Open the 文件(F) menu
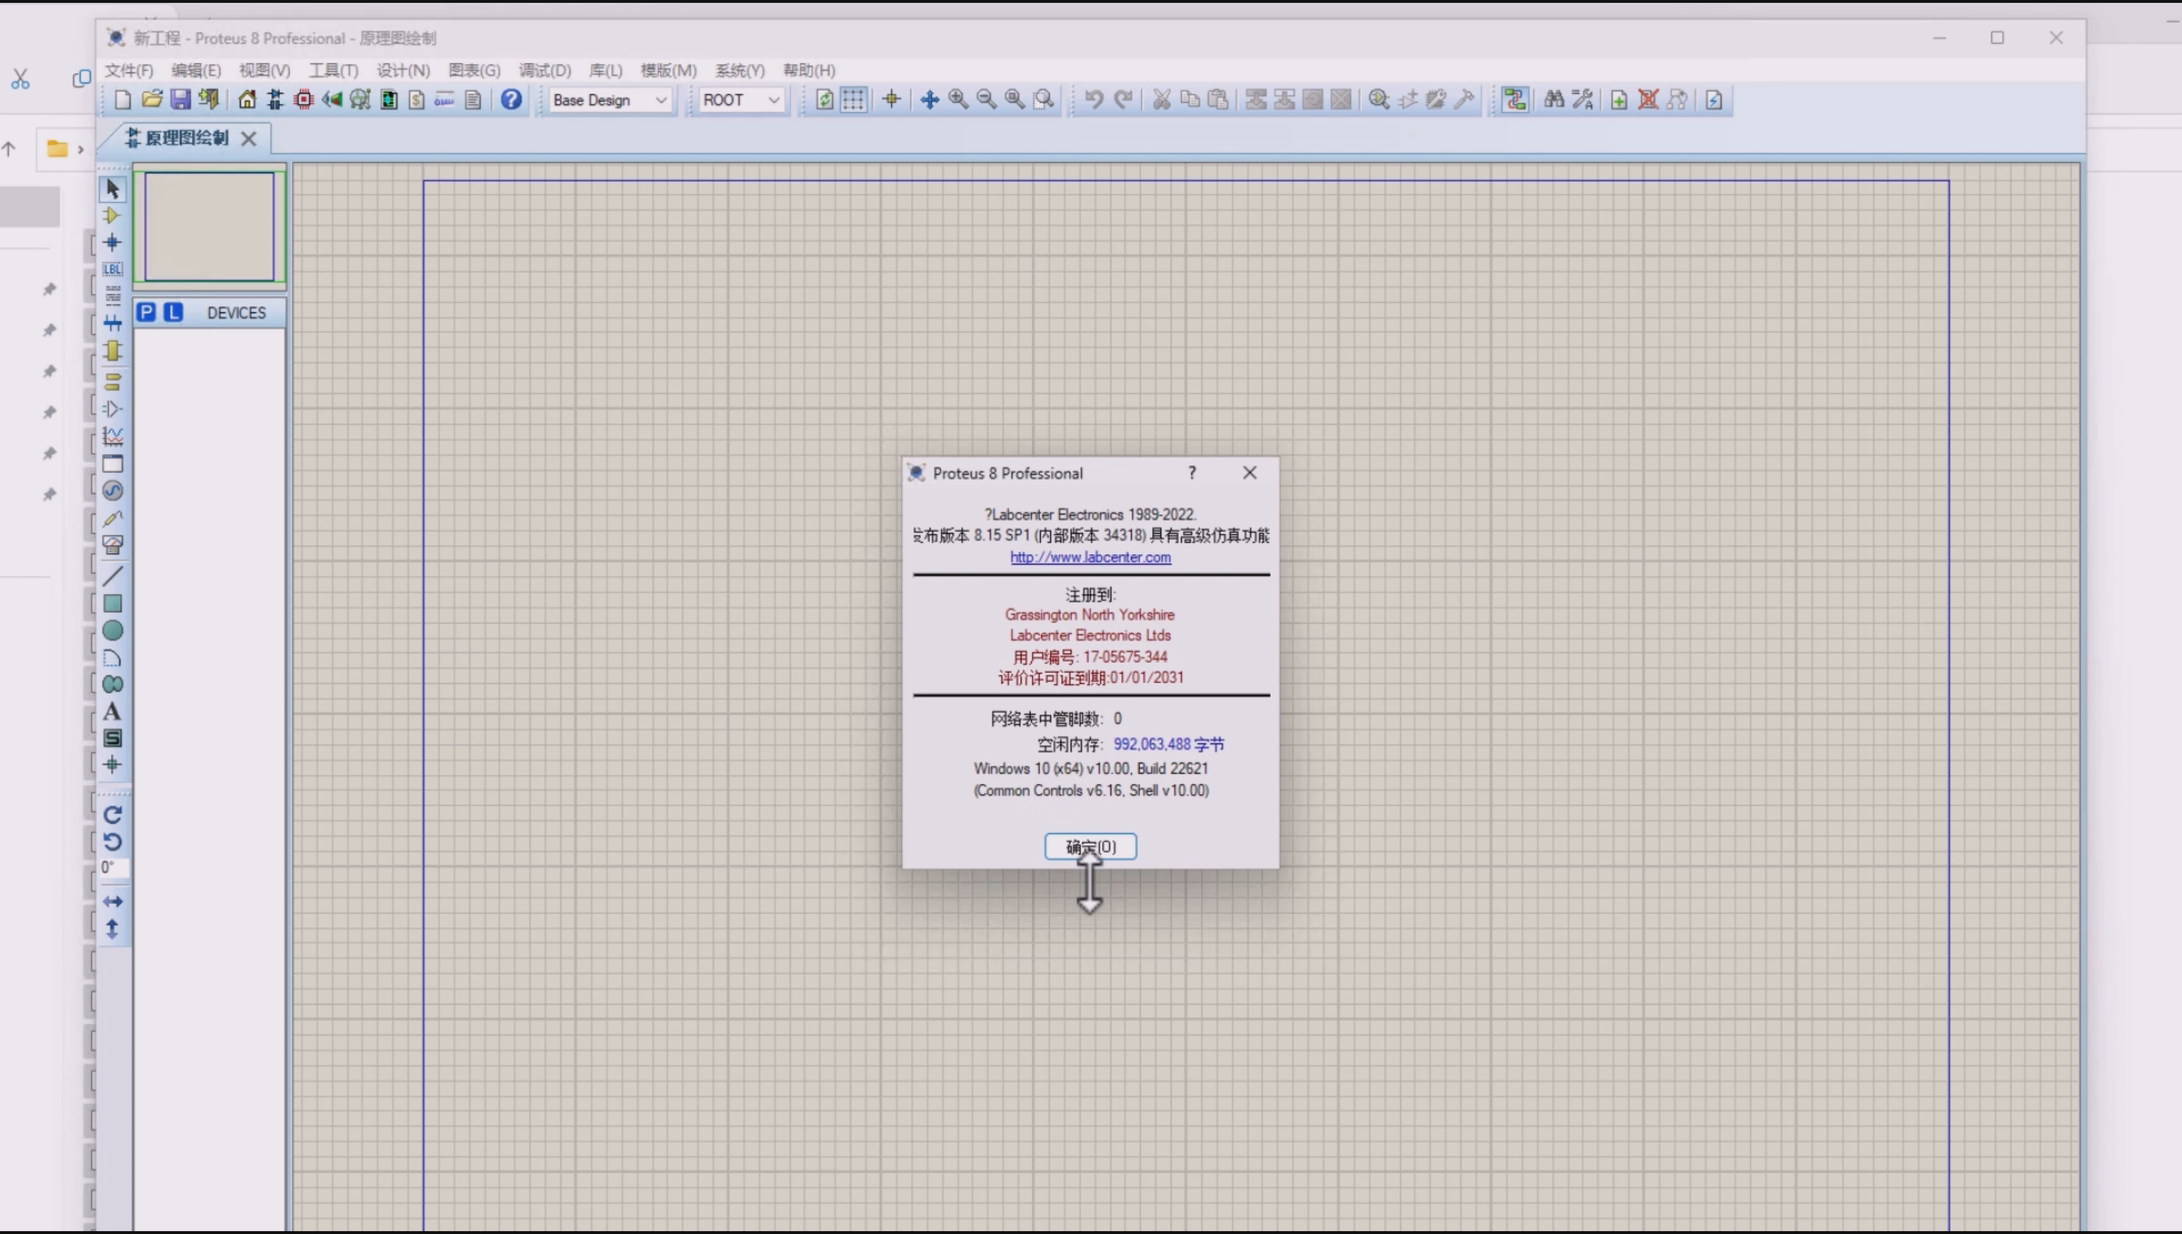 129,70
